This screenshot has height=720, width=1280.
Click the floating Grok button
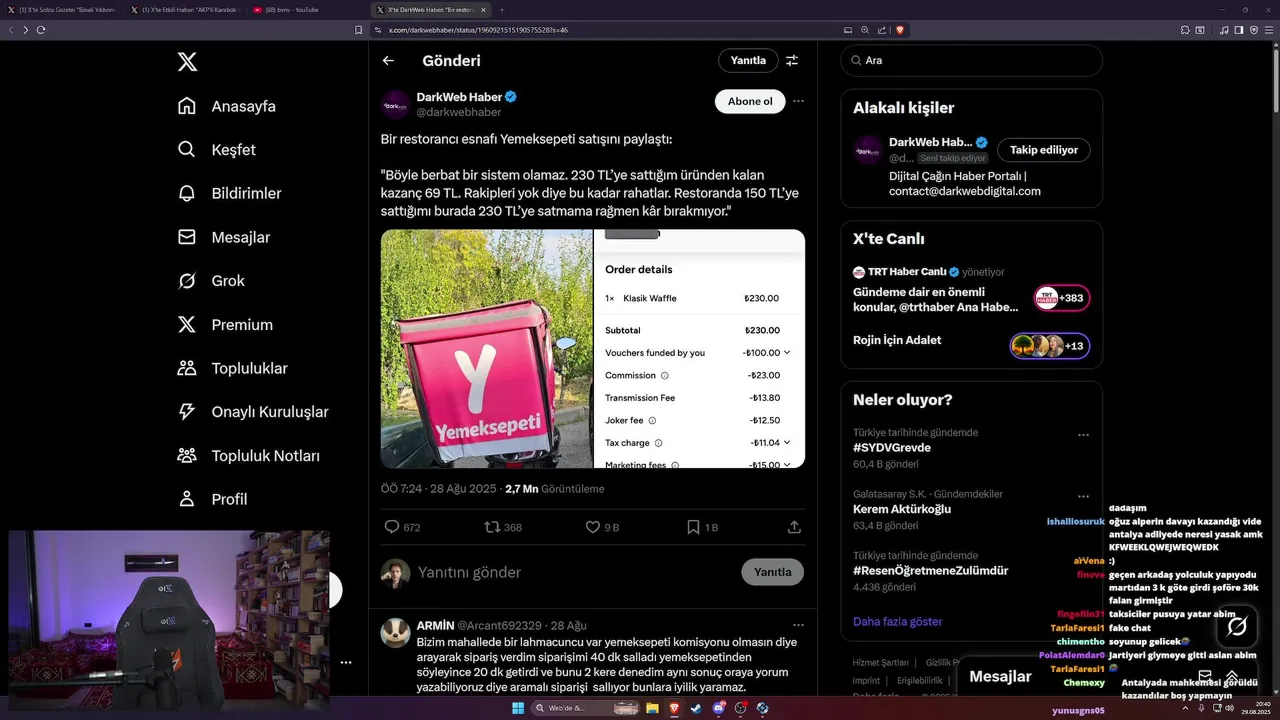(1236, 627)
